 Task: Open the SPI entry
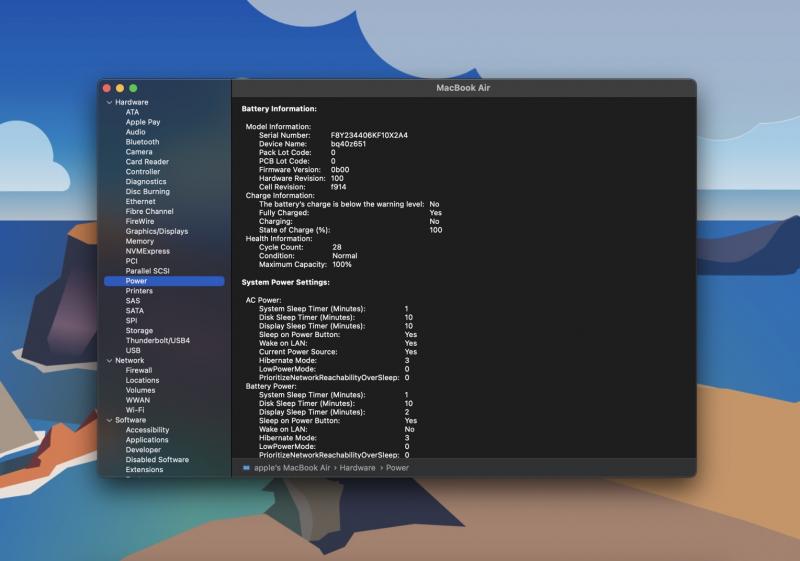click(x=131, y=321)
